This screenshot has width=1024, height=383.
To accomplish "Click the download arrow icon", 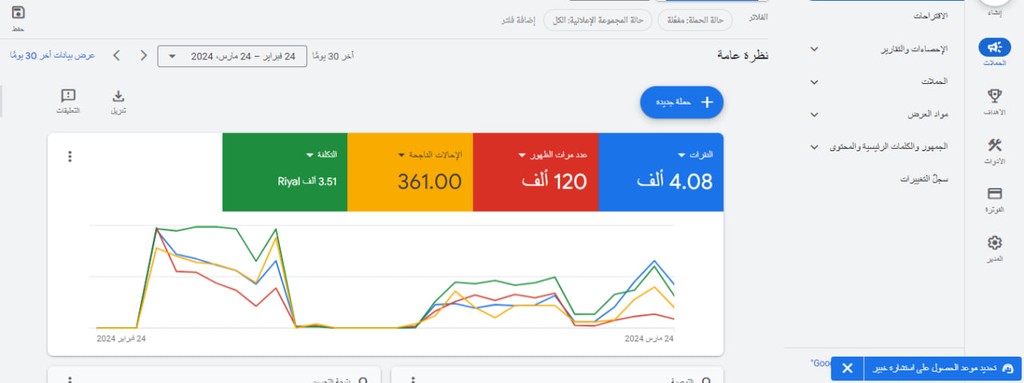I will (118, 97).
